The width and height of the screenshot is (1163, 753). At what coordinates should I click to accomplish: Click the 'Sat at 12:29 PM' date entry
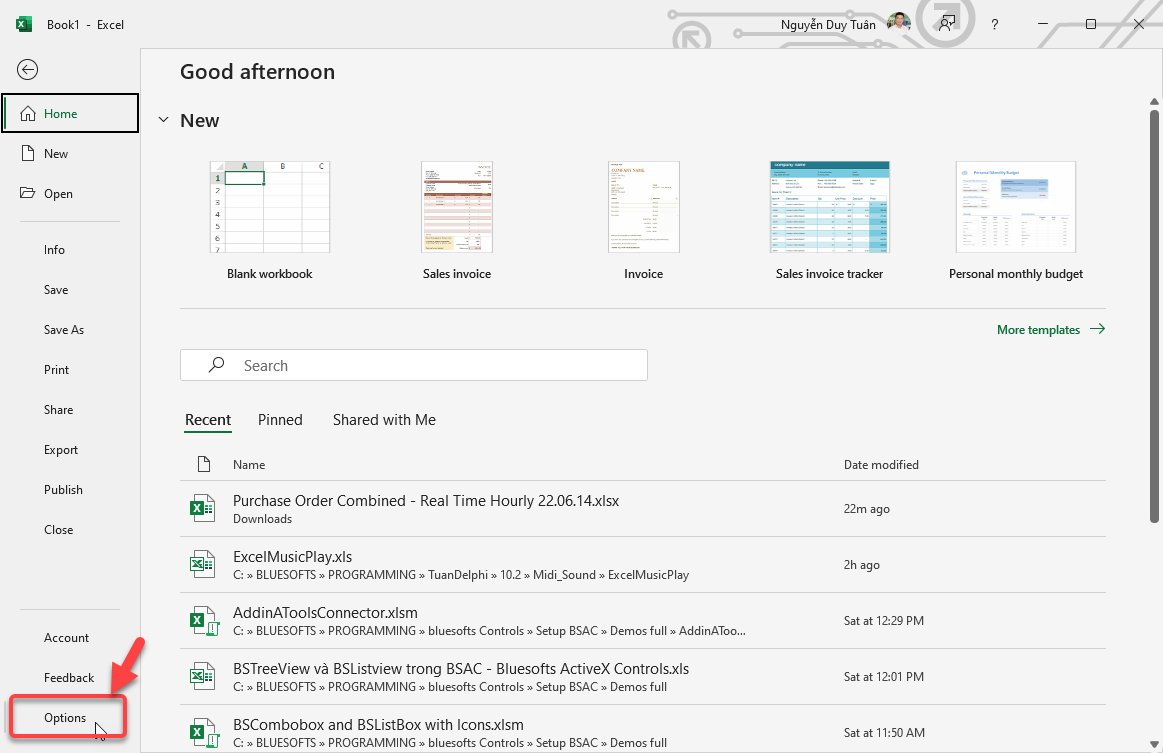point(883,621)
